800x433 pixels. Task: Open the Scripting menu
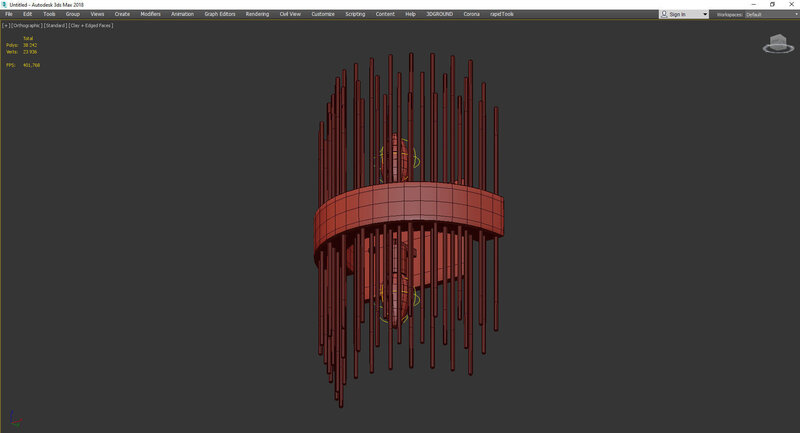tap(355, 15)
